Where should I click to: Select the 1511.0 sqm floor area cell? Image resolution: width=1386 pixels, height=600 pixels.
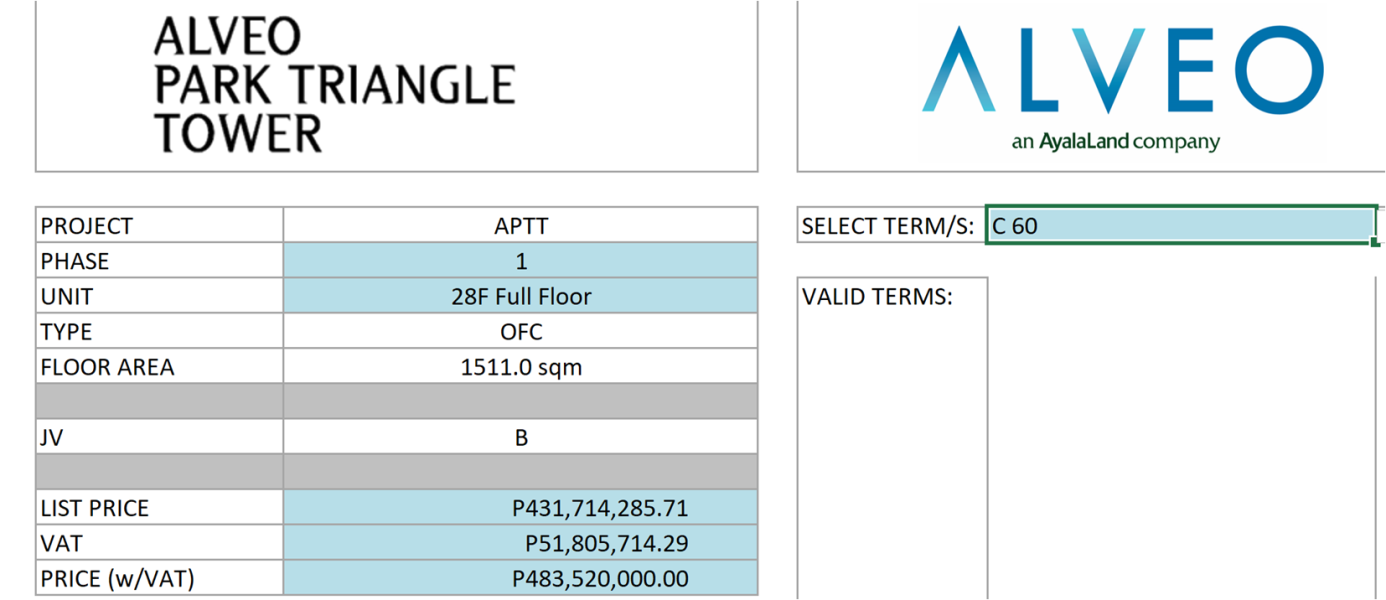(520, 366)
